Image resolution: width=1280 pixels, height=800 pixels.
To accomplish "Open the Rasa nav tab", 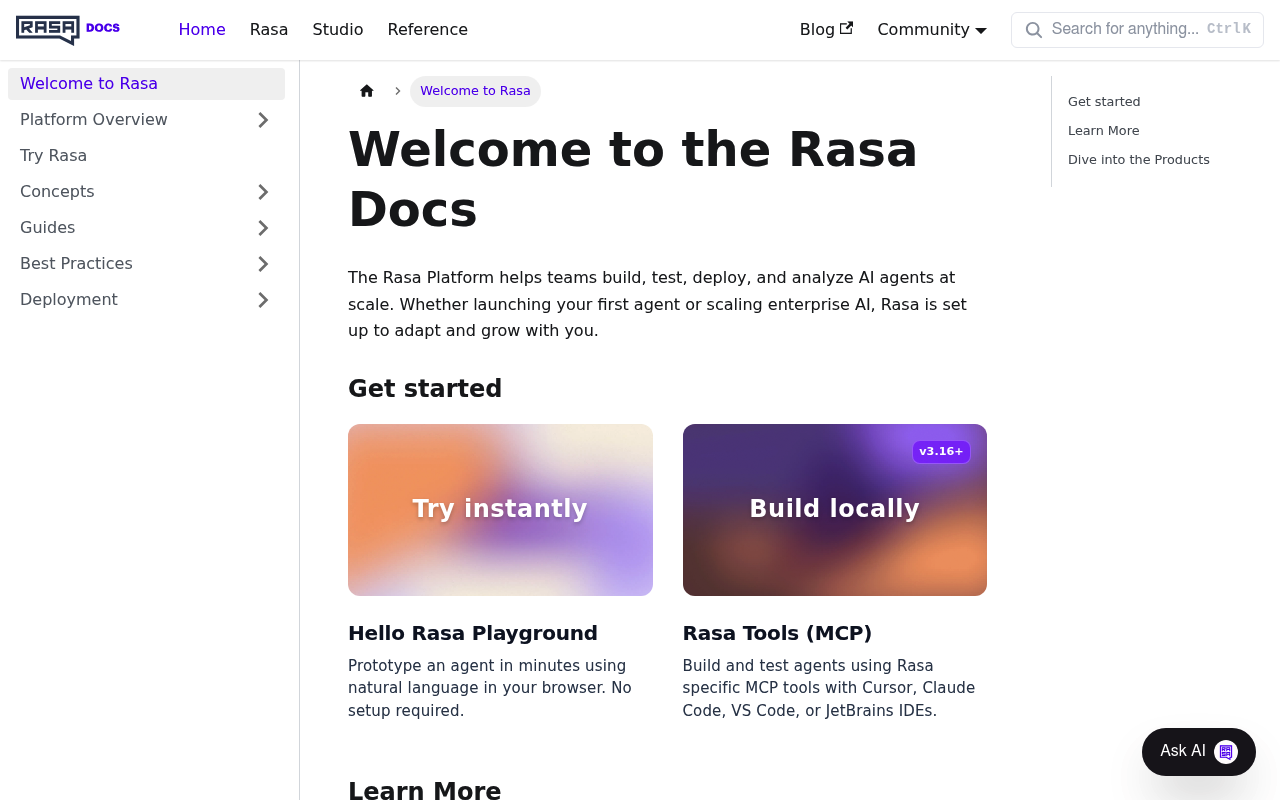I will (269, 30).
